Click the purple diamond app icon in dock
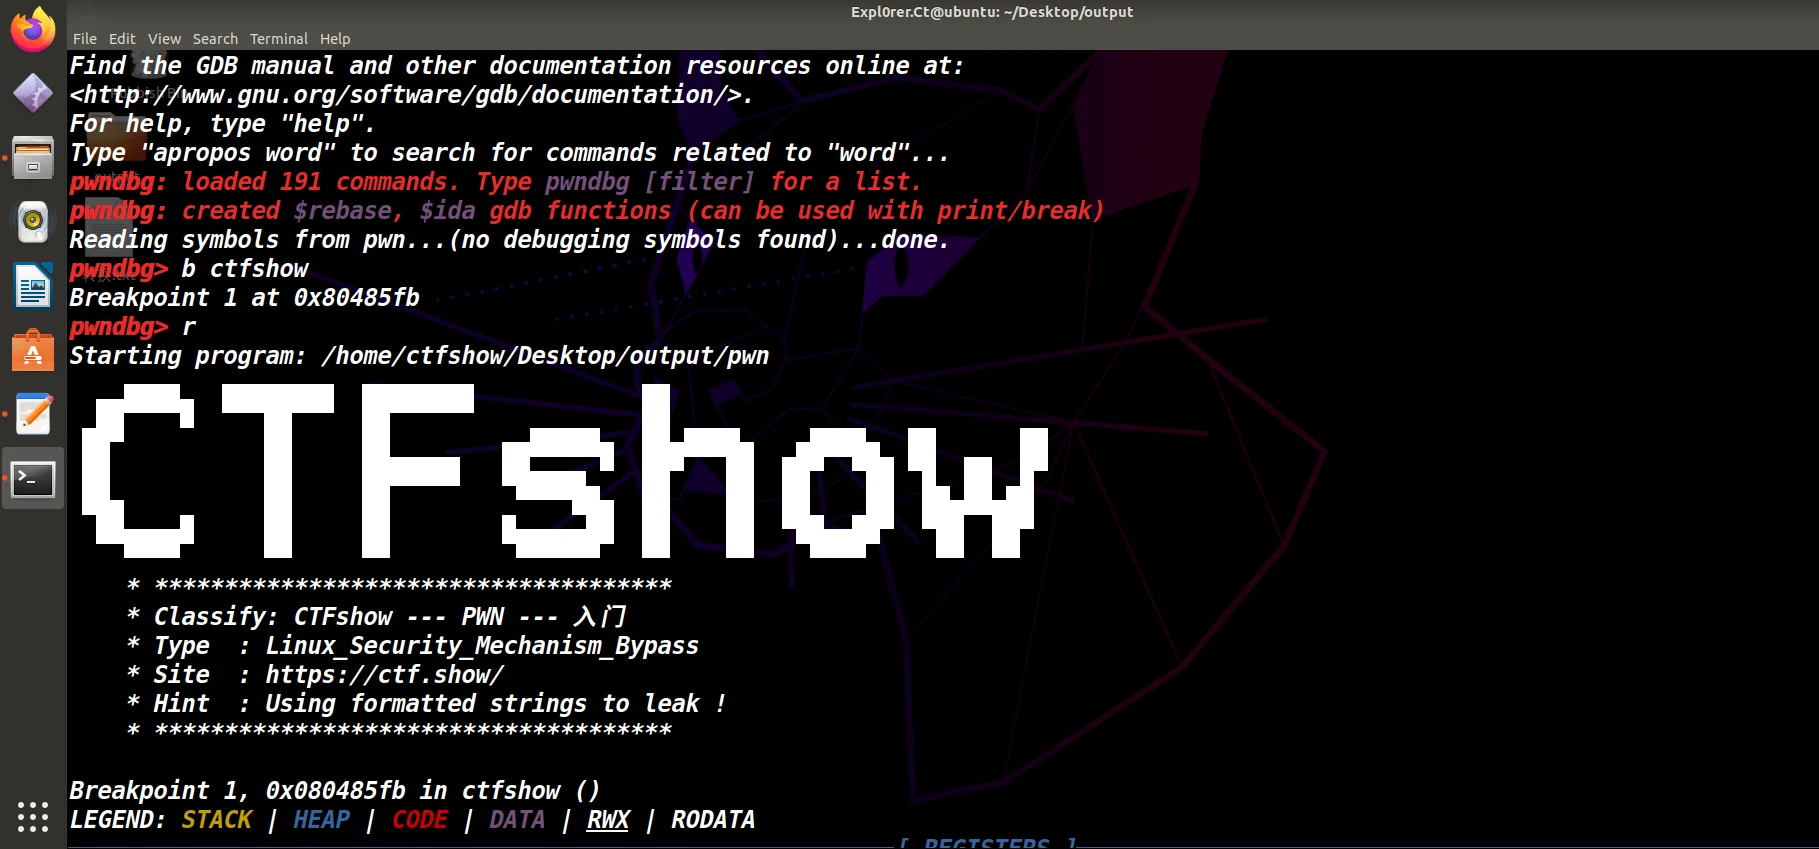 pyautogui.click(x=33, y=93)
